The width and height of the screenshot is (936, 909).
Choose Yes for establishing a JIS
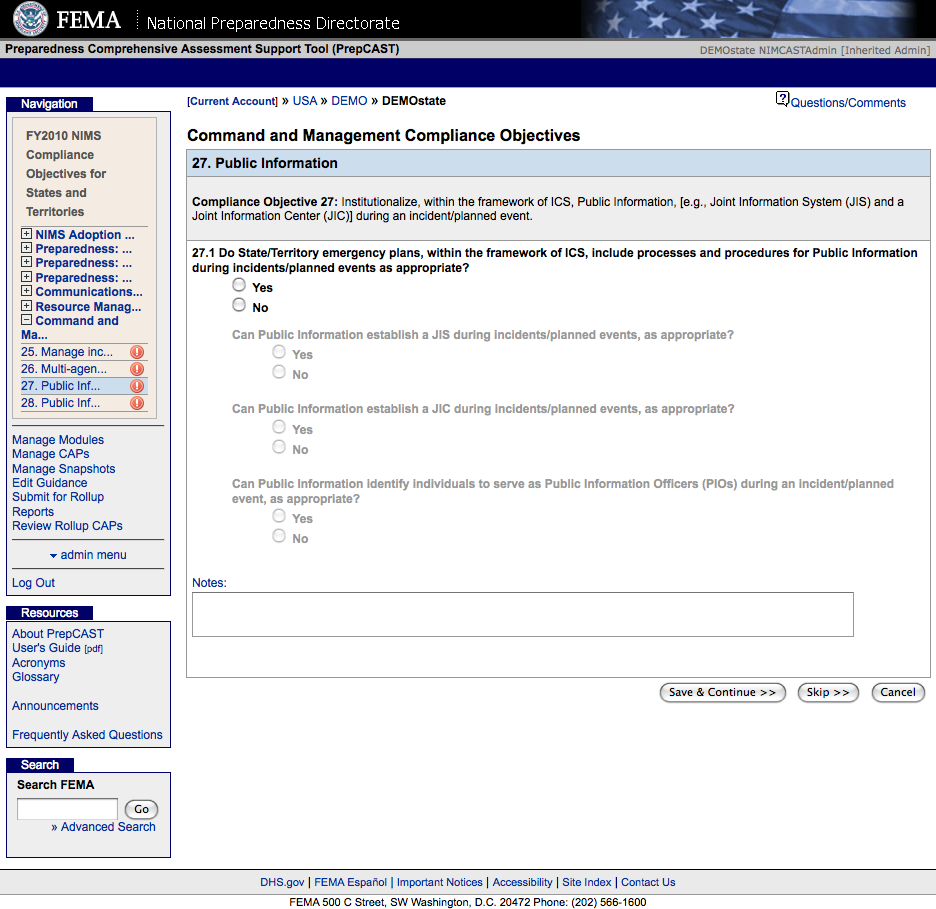pyautogui.click(x=279, y=353)
